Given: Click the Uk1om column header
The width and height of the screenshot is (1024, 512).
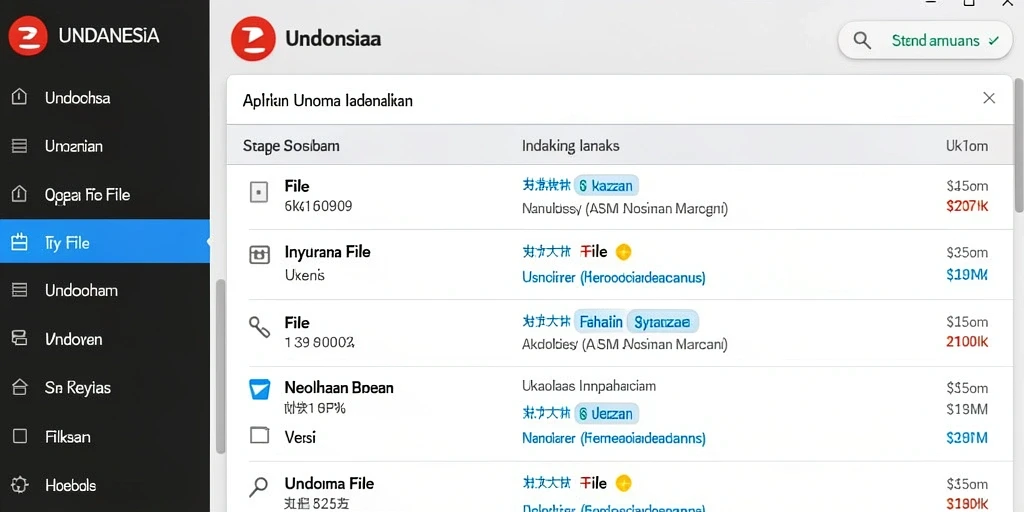Looking at the screenshot, I should [x=967, y=146].
